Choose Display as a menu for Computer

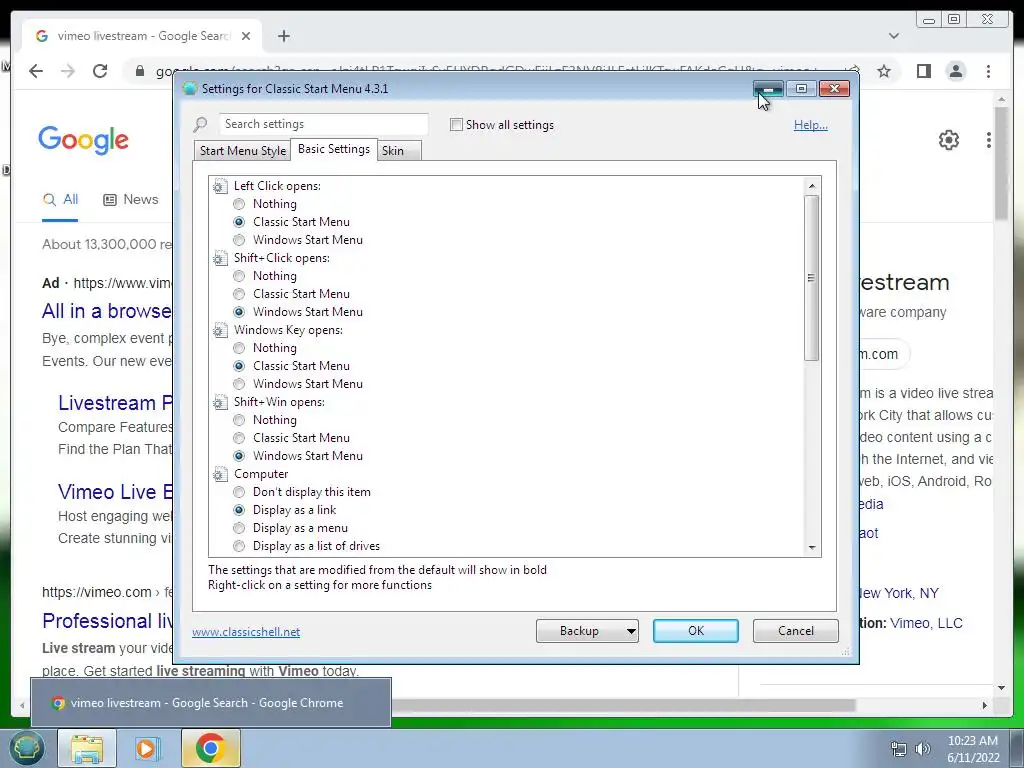click(239, 528)
